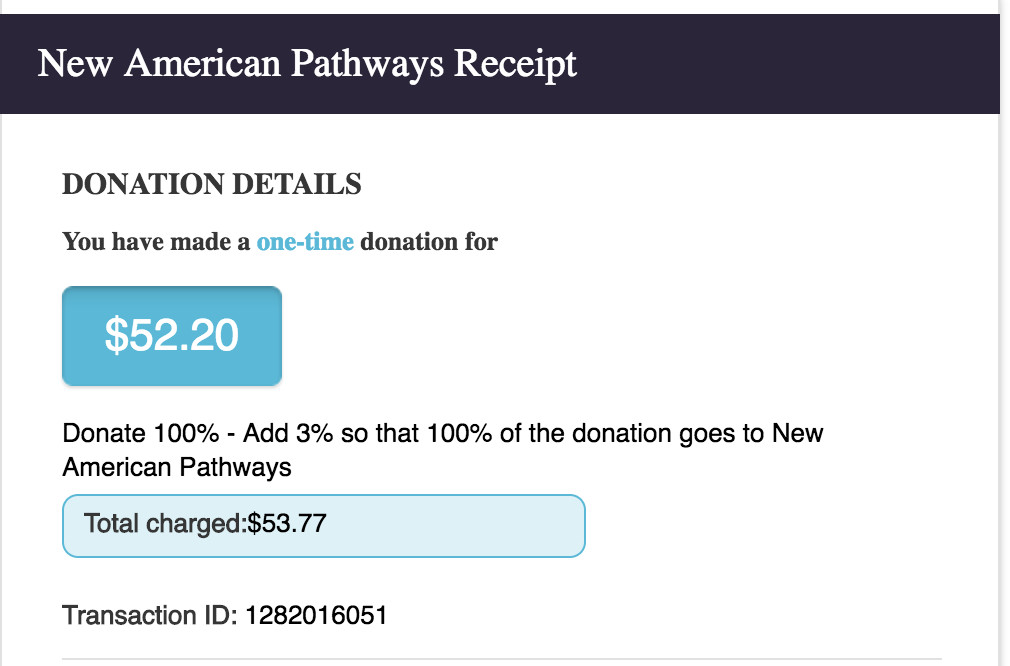Click the "DONATION DETAILS" heading
The width and height of the screenshot is (1010, 666).
click(x=212, y=185)
